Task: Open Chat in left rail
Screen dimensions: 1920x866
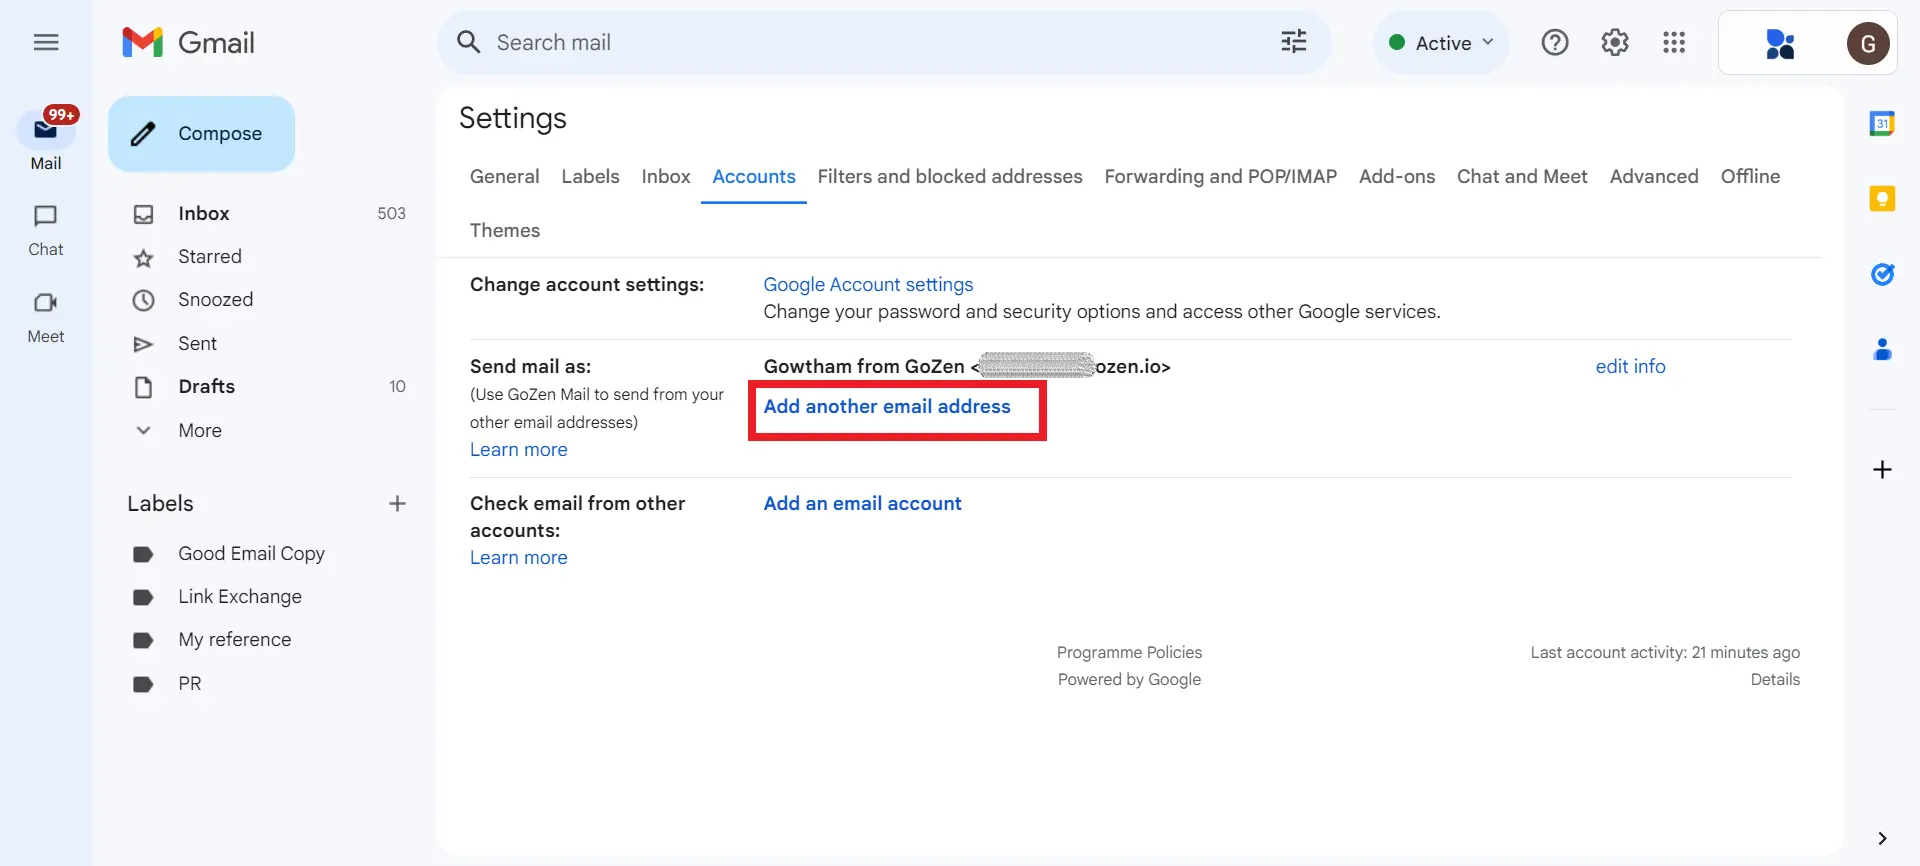Action: (46, 230)
